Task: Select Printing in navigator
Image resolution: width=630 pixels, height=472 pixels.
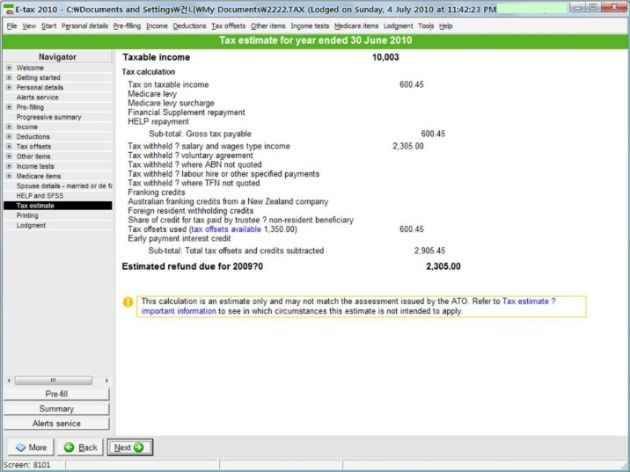Action: coord(27,215)
